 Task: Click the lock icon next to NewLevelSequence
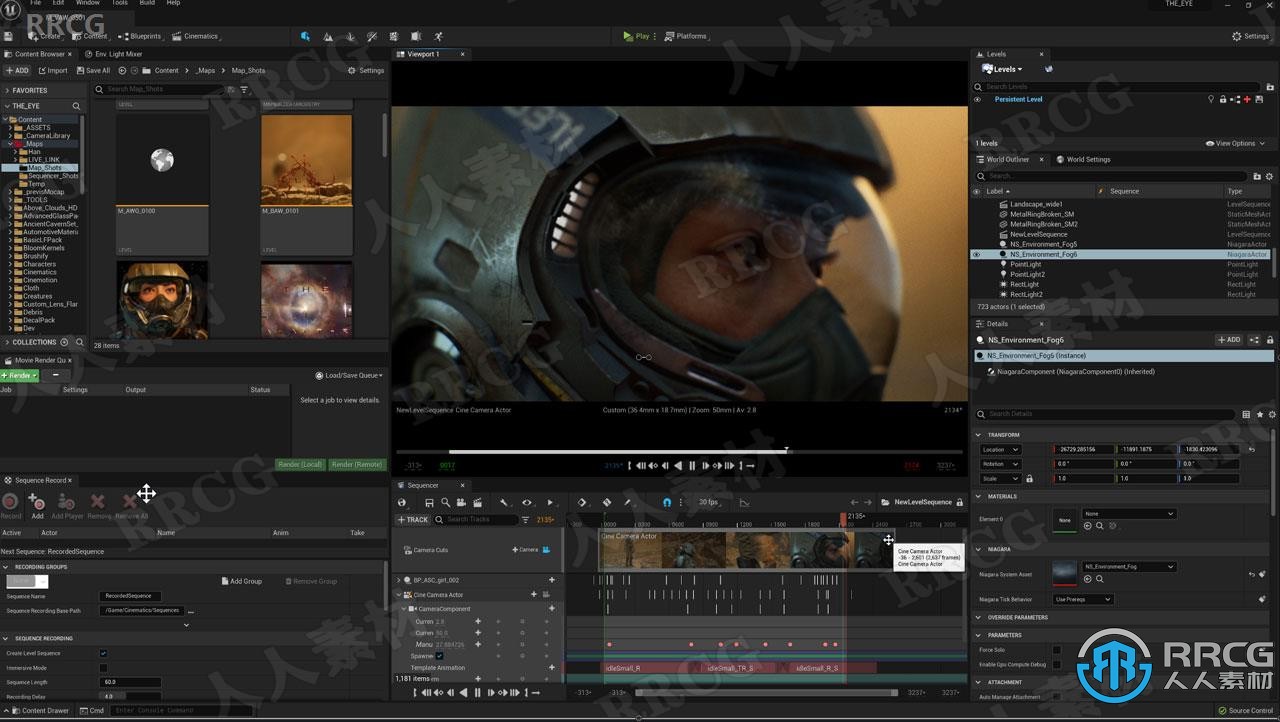[x=959, y=502]
